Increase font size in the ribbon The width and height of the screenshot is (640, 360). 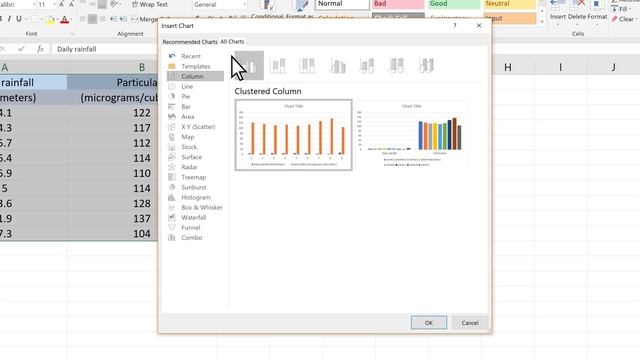[x=61, y=4]
